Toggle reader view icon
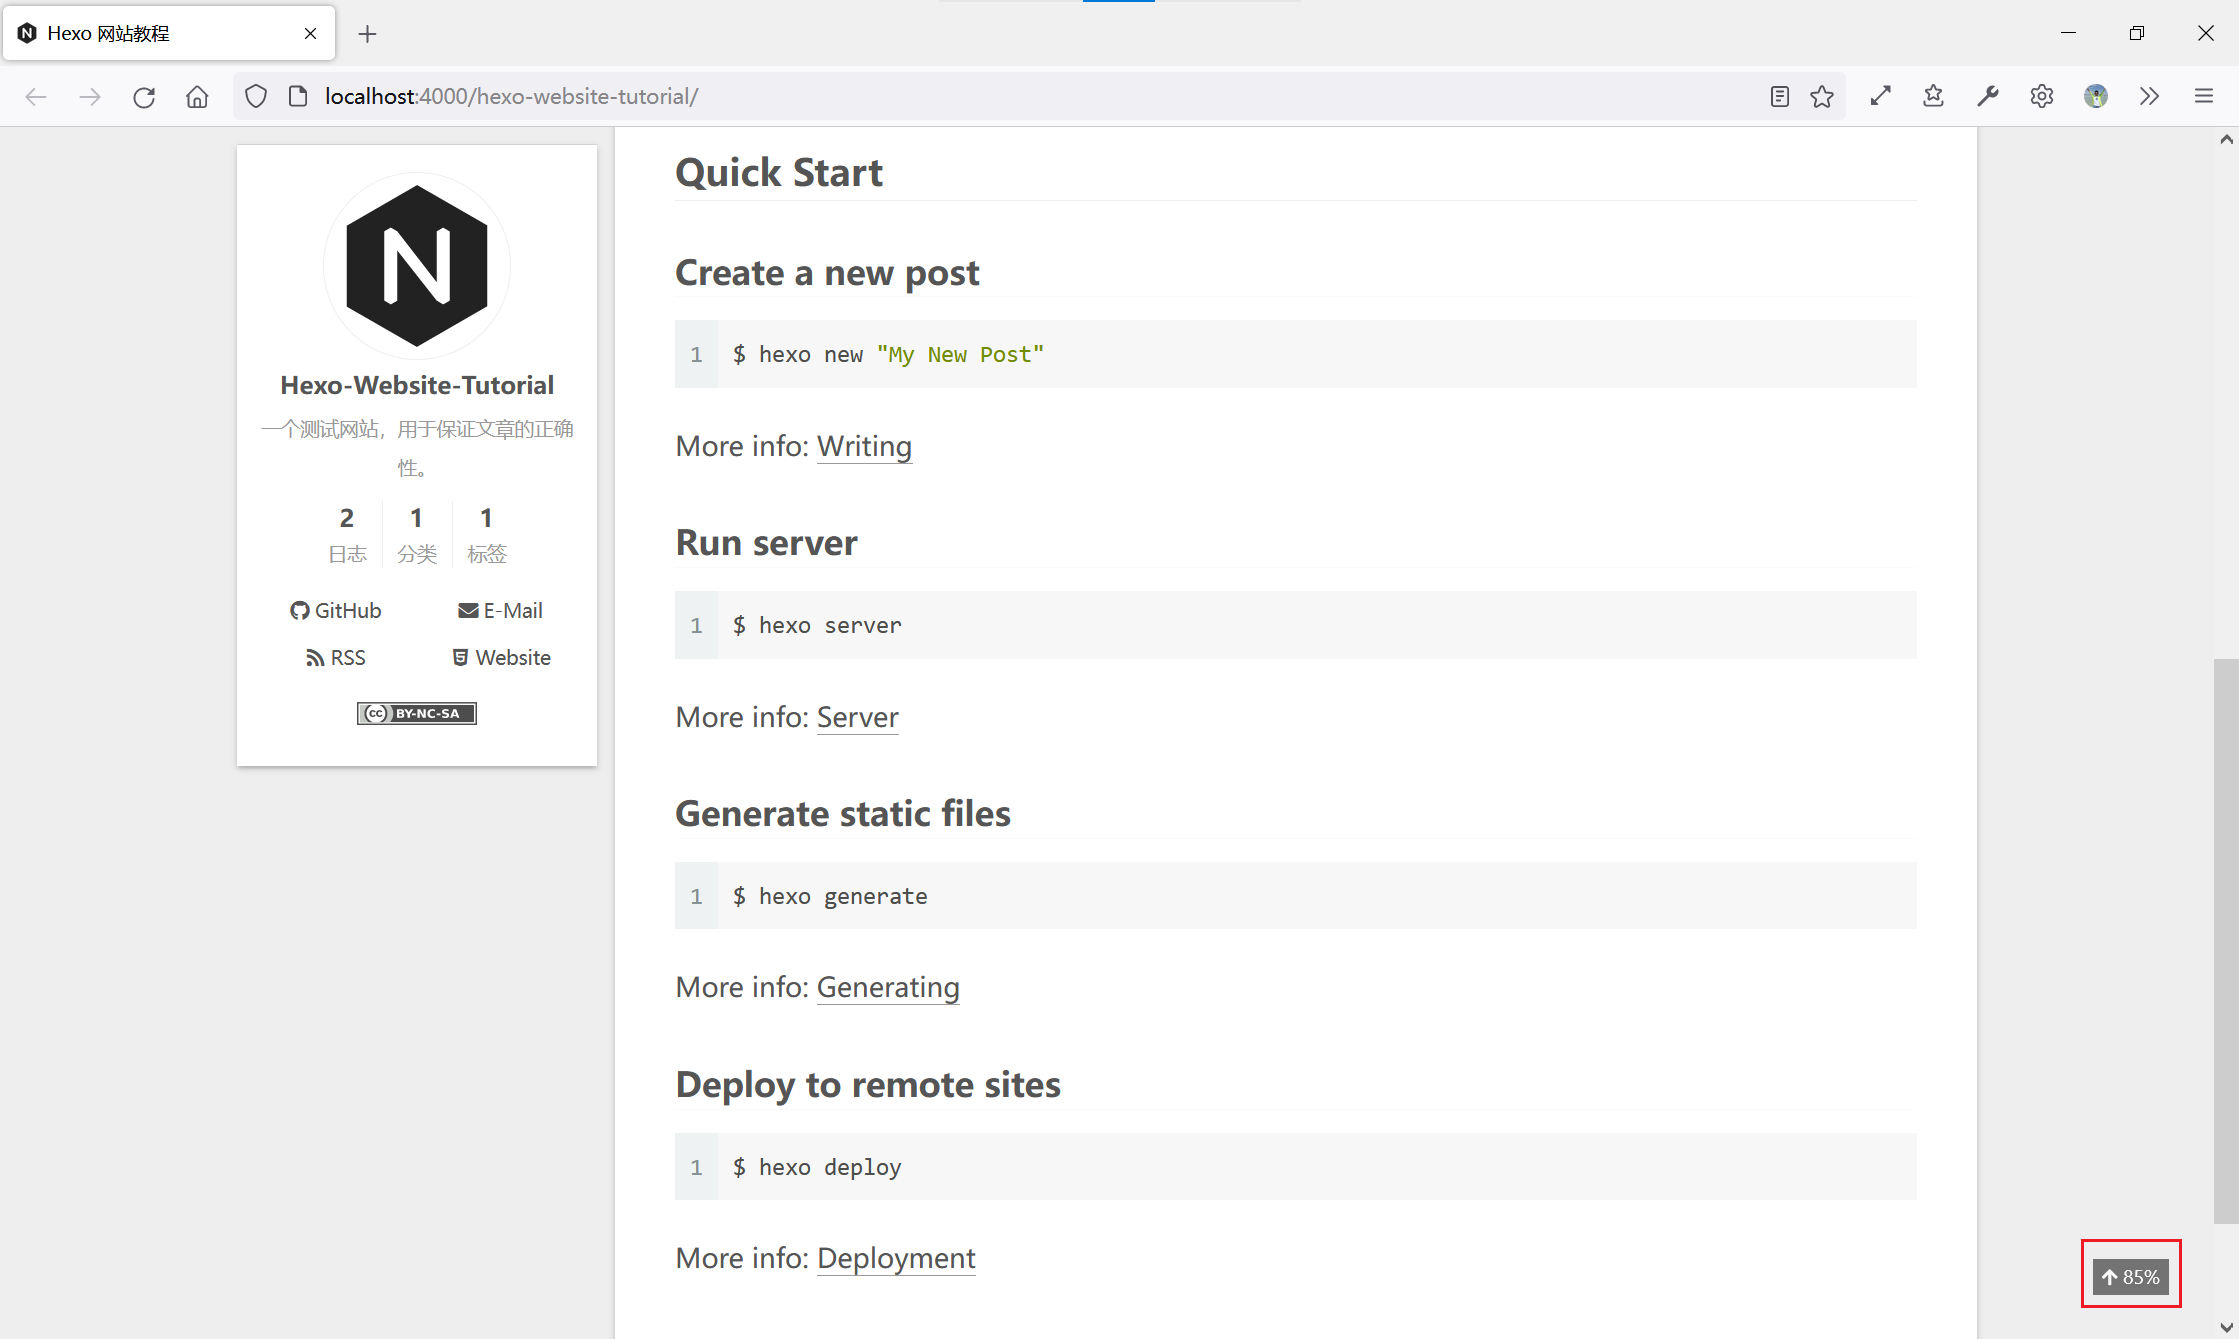2239x1339 pixels. coord(1779,96)
